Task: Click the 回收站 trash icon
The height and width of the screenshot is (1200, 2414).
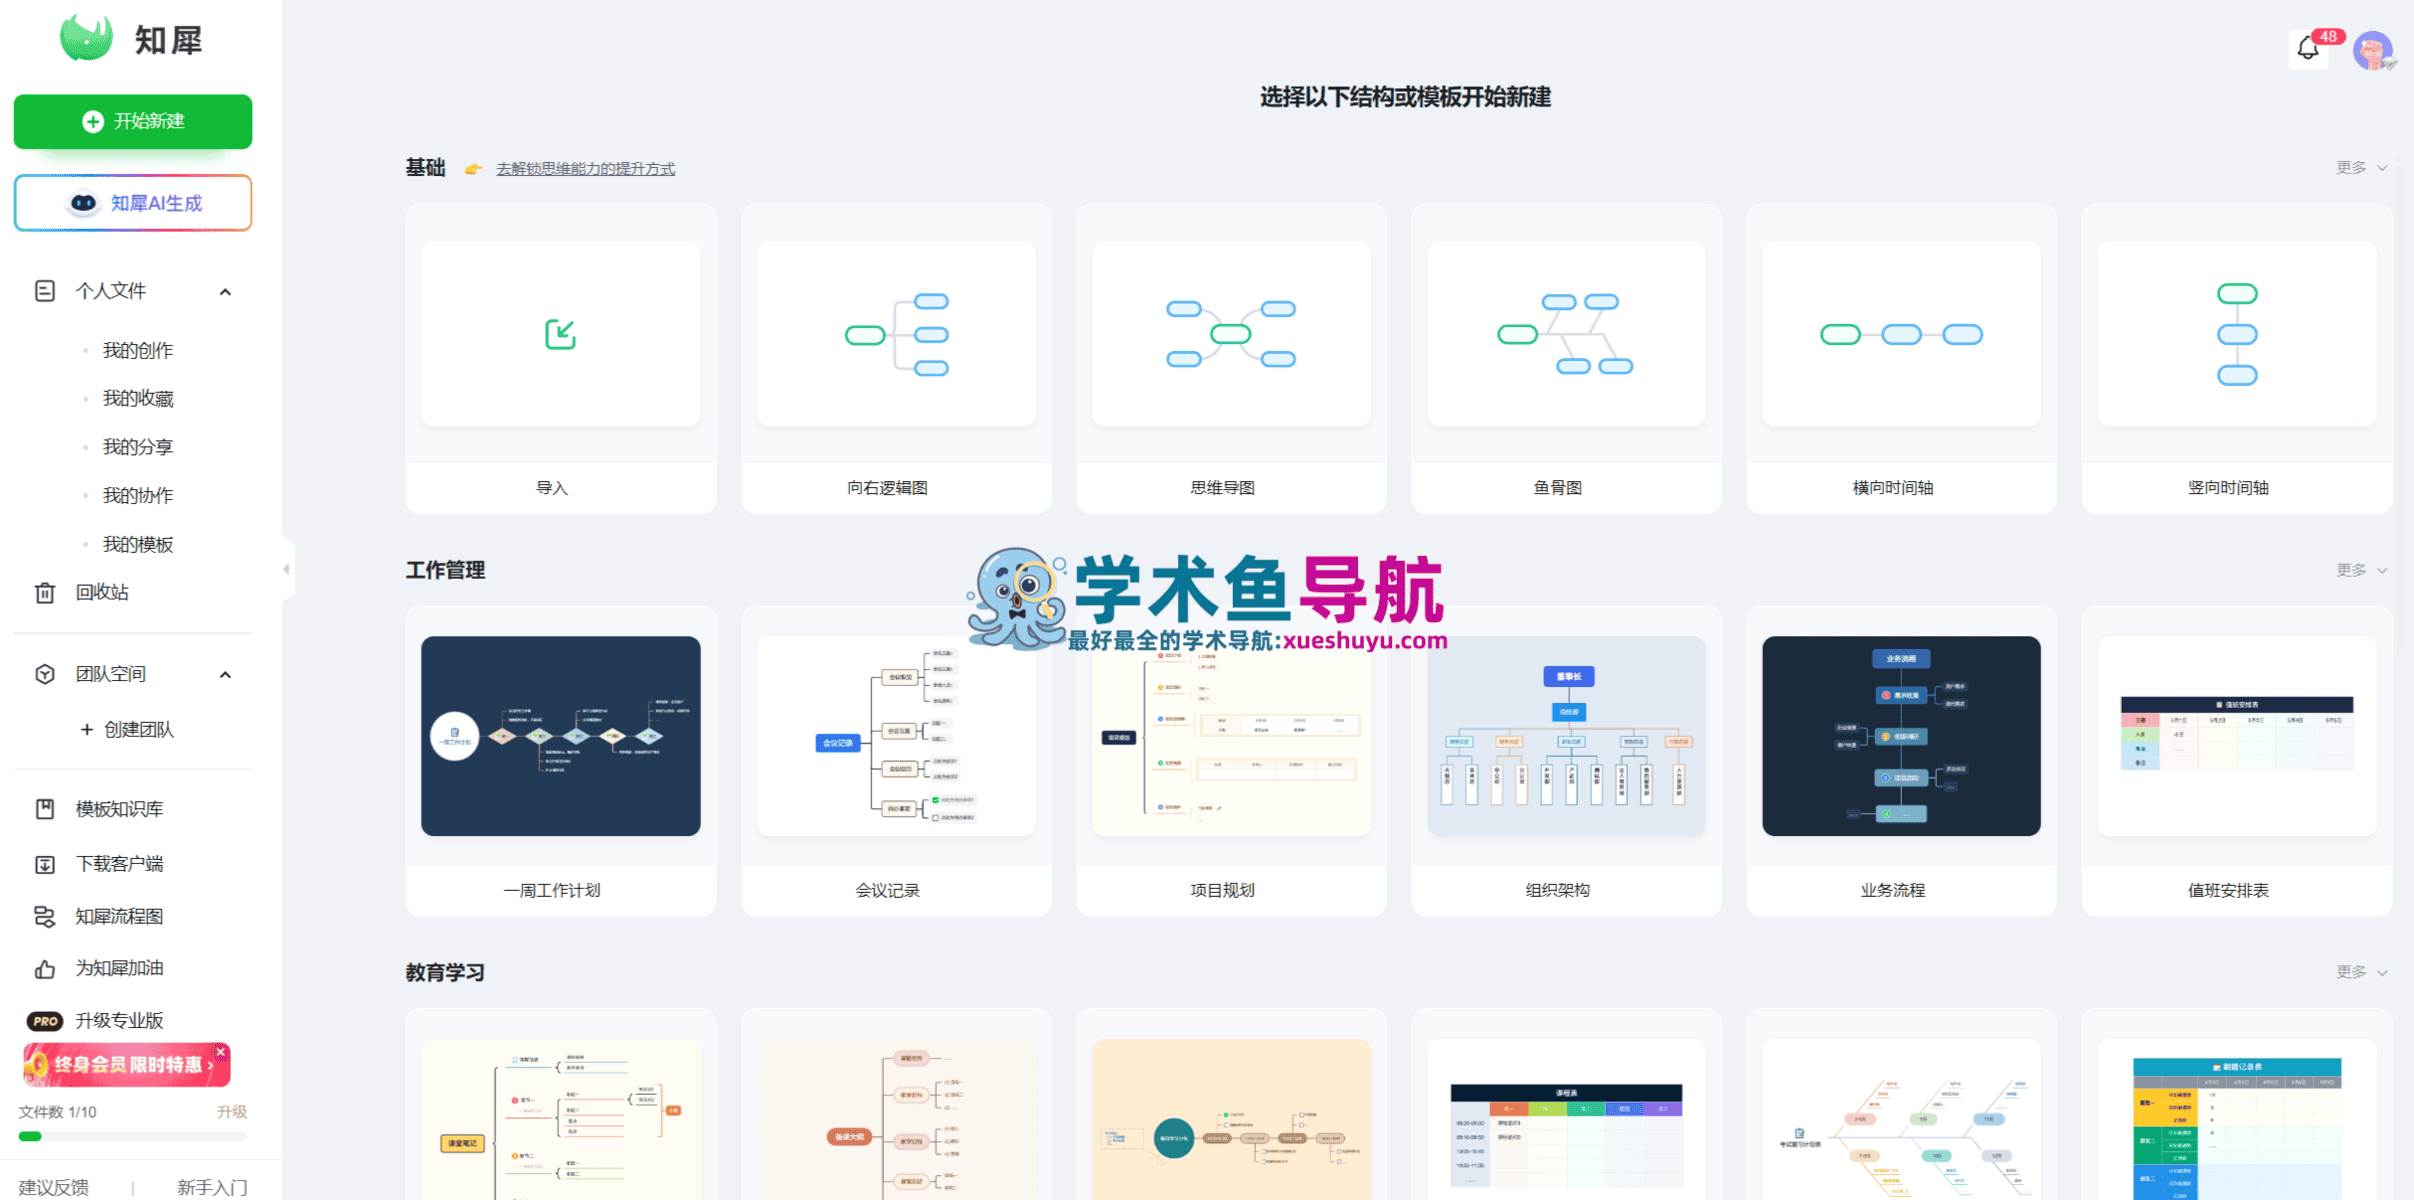Action: point(45,593)
